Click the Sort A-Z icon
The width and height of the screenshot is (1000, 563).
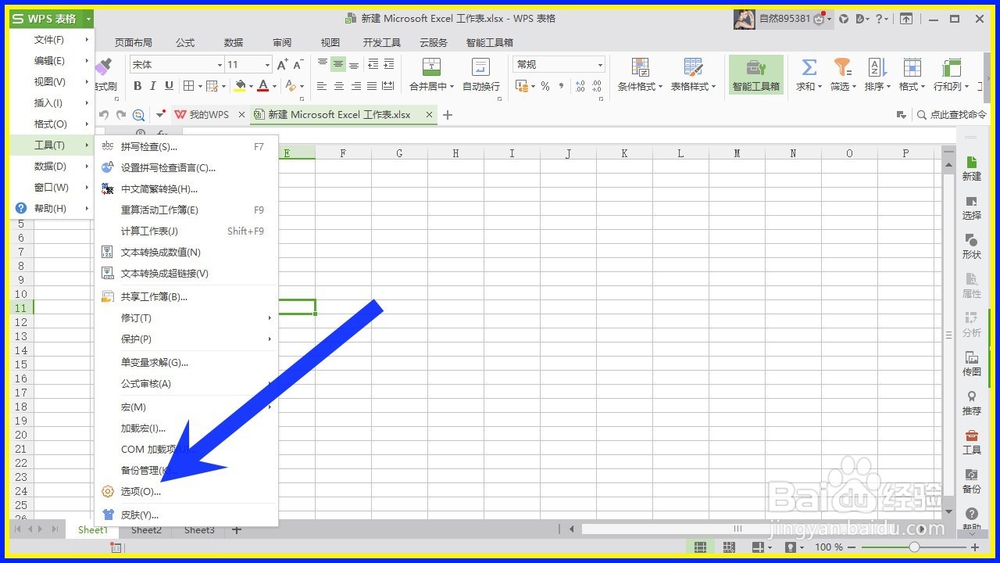tap(877, 66)
